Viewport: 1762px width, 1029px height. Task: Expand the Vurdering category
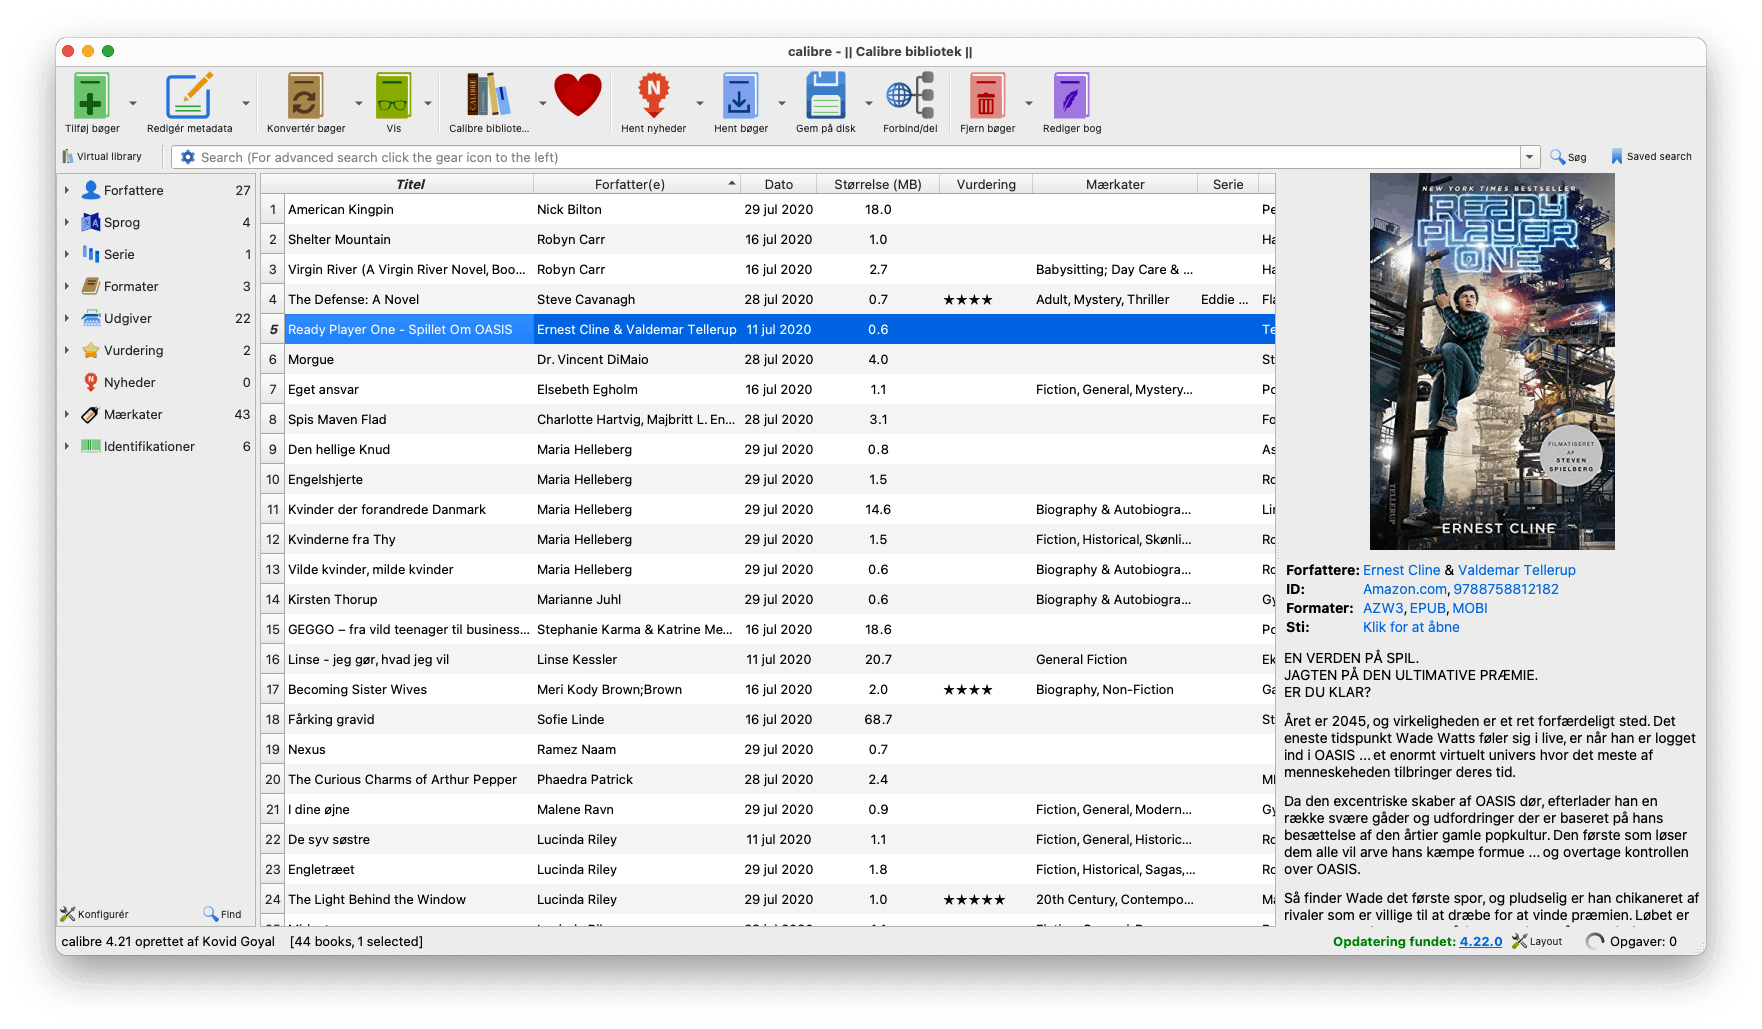point(67,350)
